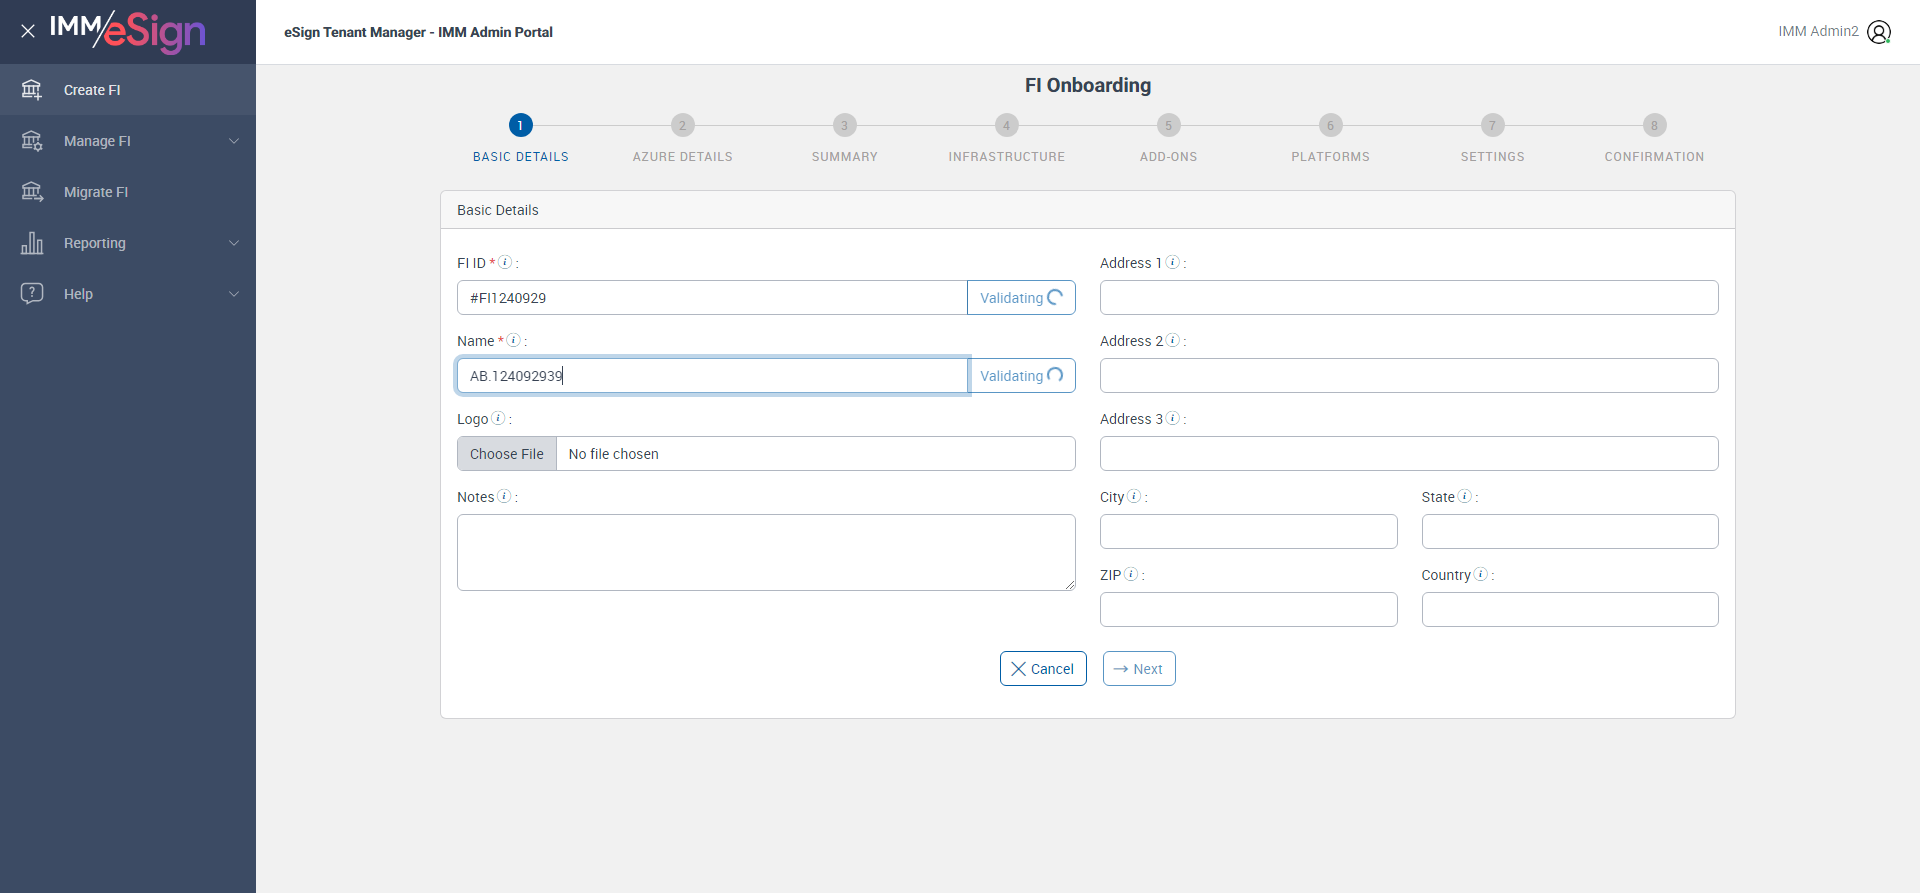Click the Notes info icon
This screenshot has height=893, width=1920.
click(504, 497)
